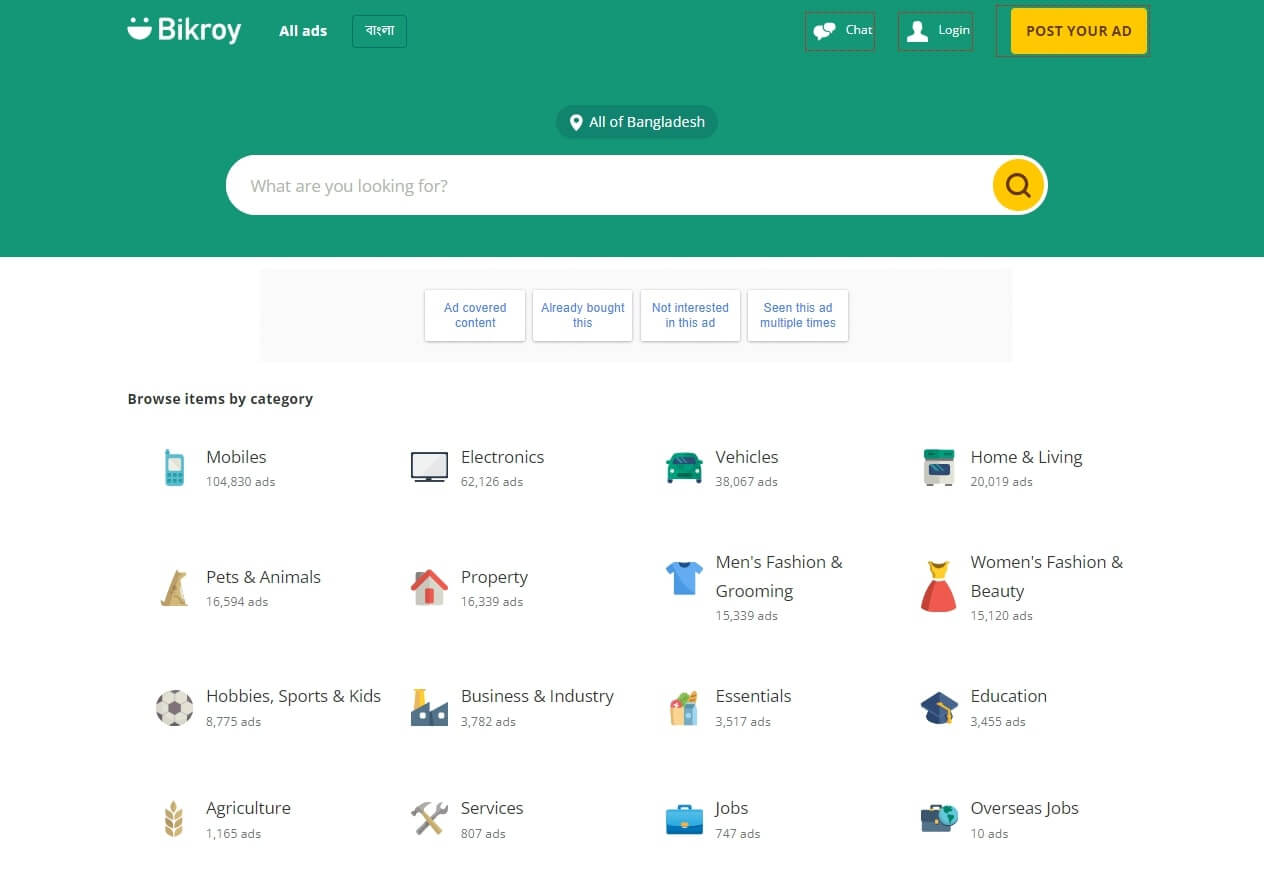
Task: Switch language to বাংলা
Action: click(x=378, y=31)
